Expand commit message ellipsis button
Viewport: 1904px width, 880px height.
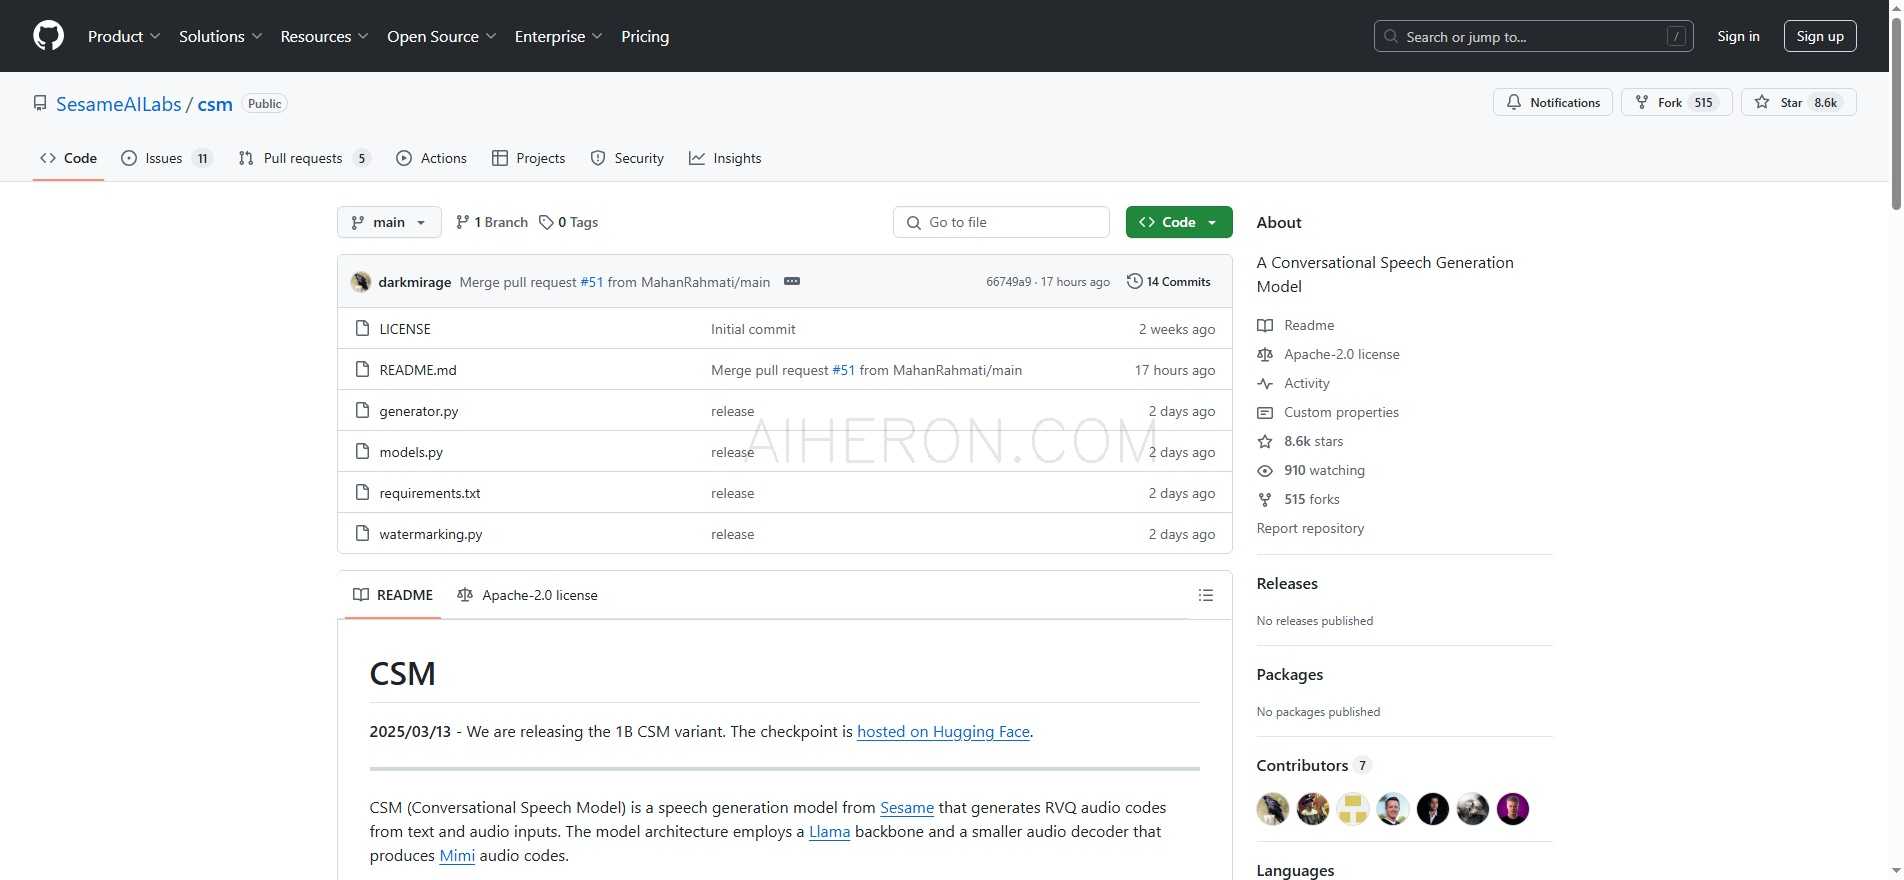792,282
